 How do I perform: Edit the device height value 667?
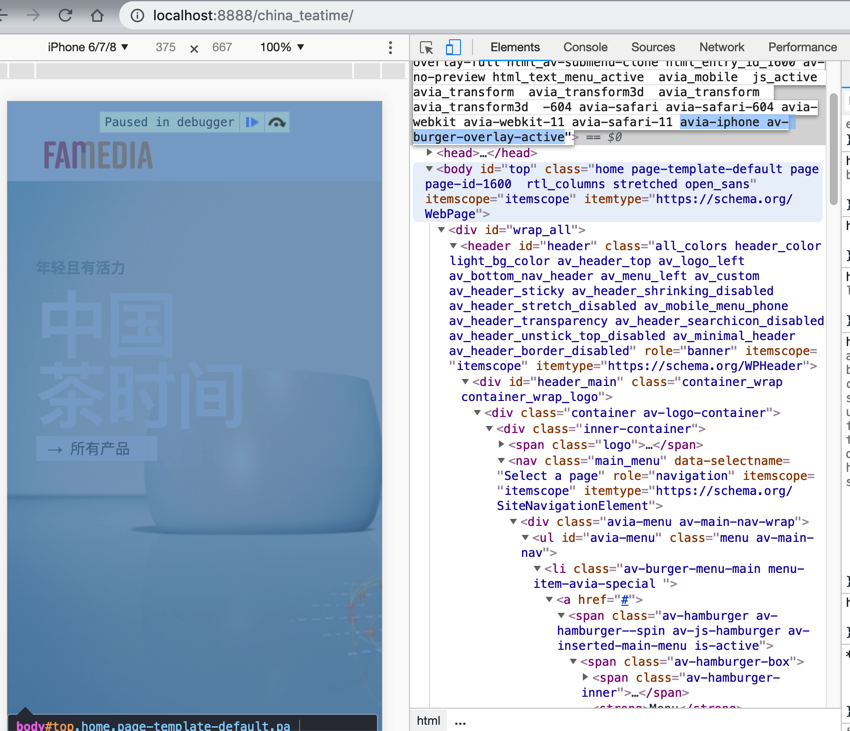coord(222,47)
